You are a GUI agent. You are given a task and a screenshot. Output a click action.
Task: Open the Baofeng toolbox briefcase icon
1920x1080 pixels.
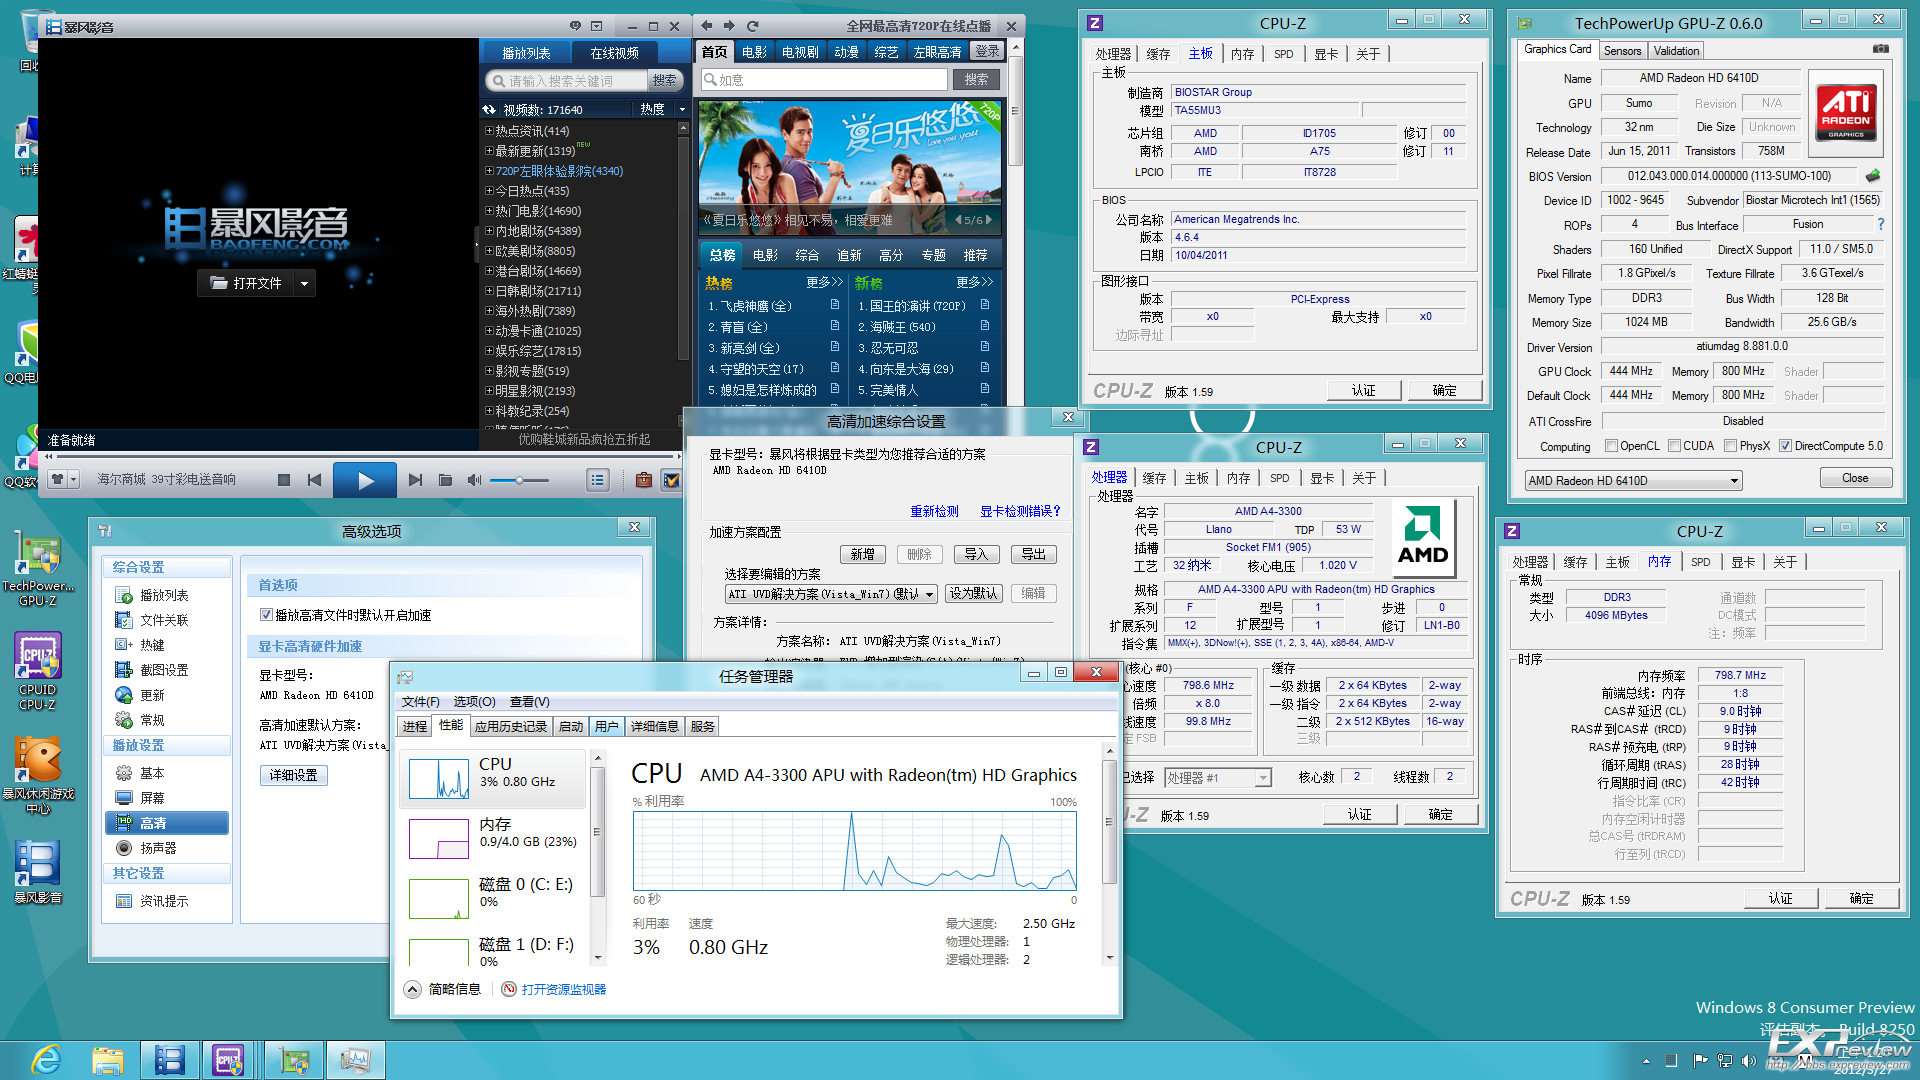point(644,481)
